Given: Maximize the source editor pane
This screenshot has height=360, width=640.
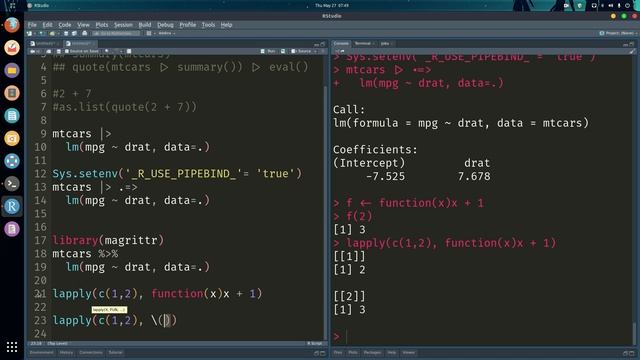Looking at the screenshot, I should (x=323, y=44).
